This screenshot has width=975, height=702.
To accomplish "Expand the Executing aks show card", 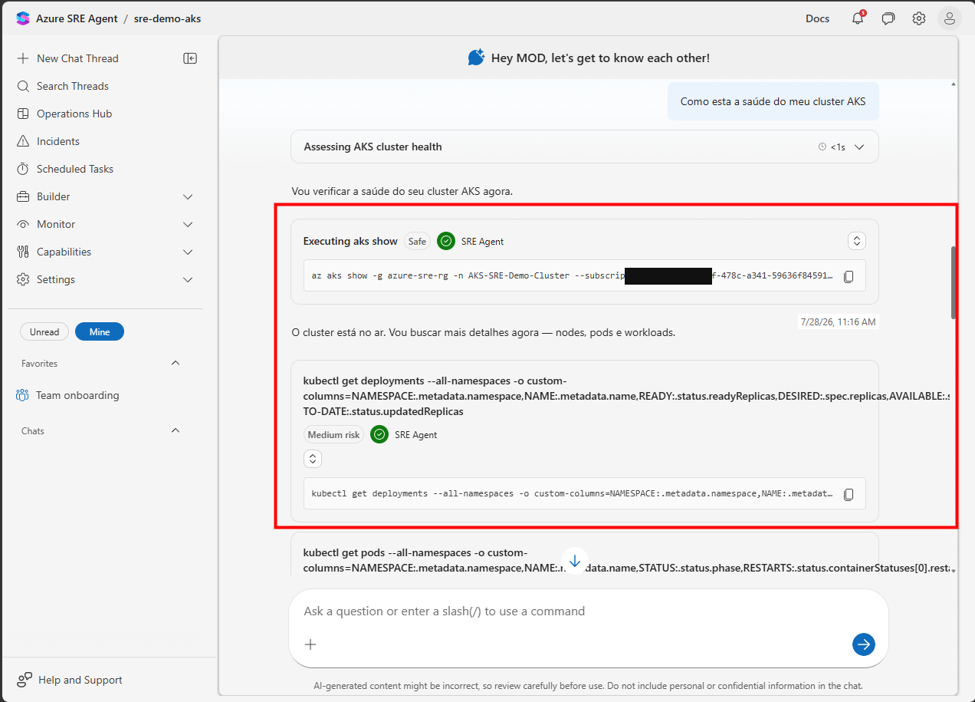I will click(856, 241).
